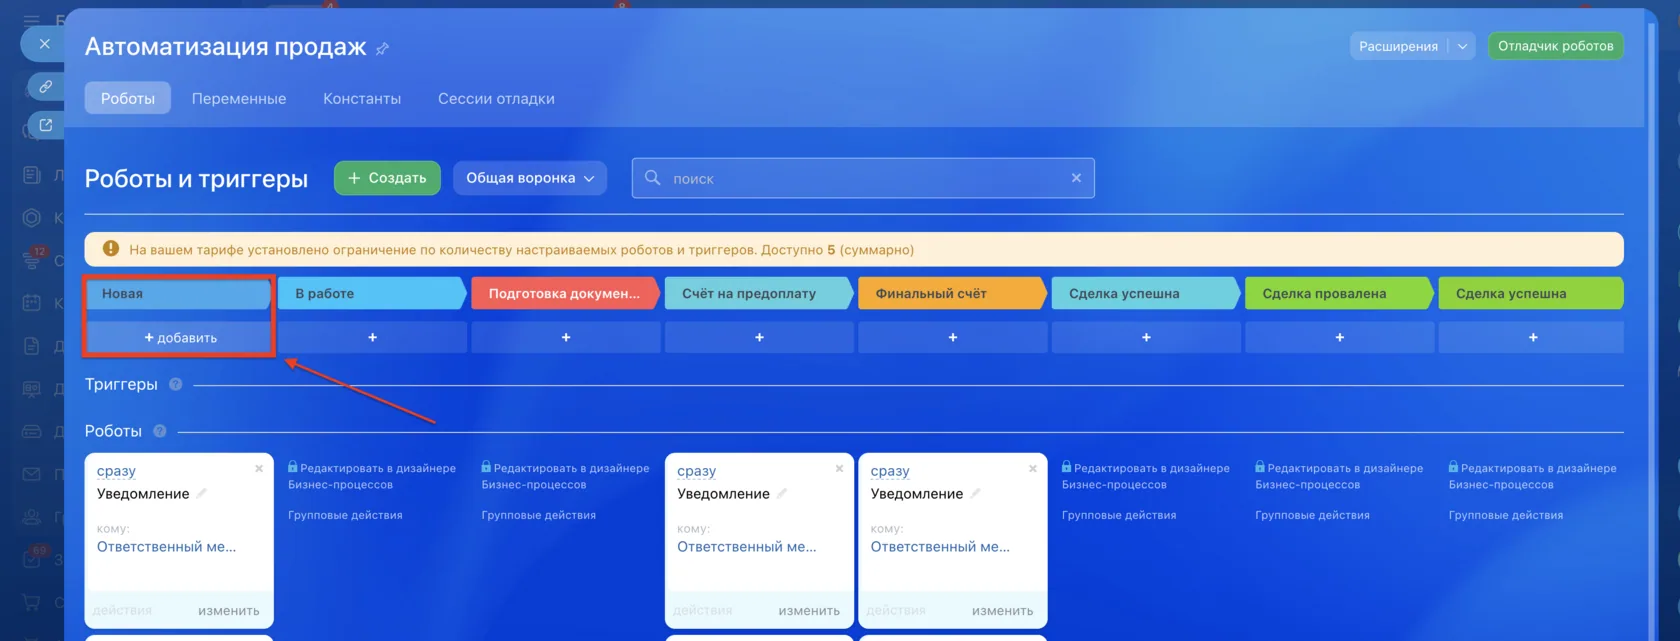Viewport: 1680px width, 641px height.
Task: Delete the Уведомление robot in Счёт на предоплату column
Action: click(x=839, y=468)
